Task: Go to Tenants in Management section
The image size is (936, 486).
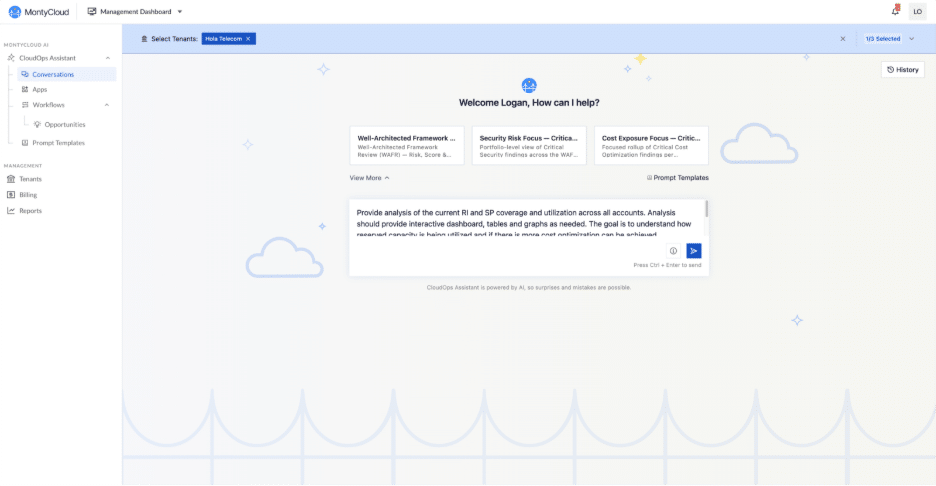Action: point(30,179)
